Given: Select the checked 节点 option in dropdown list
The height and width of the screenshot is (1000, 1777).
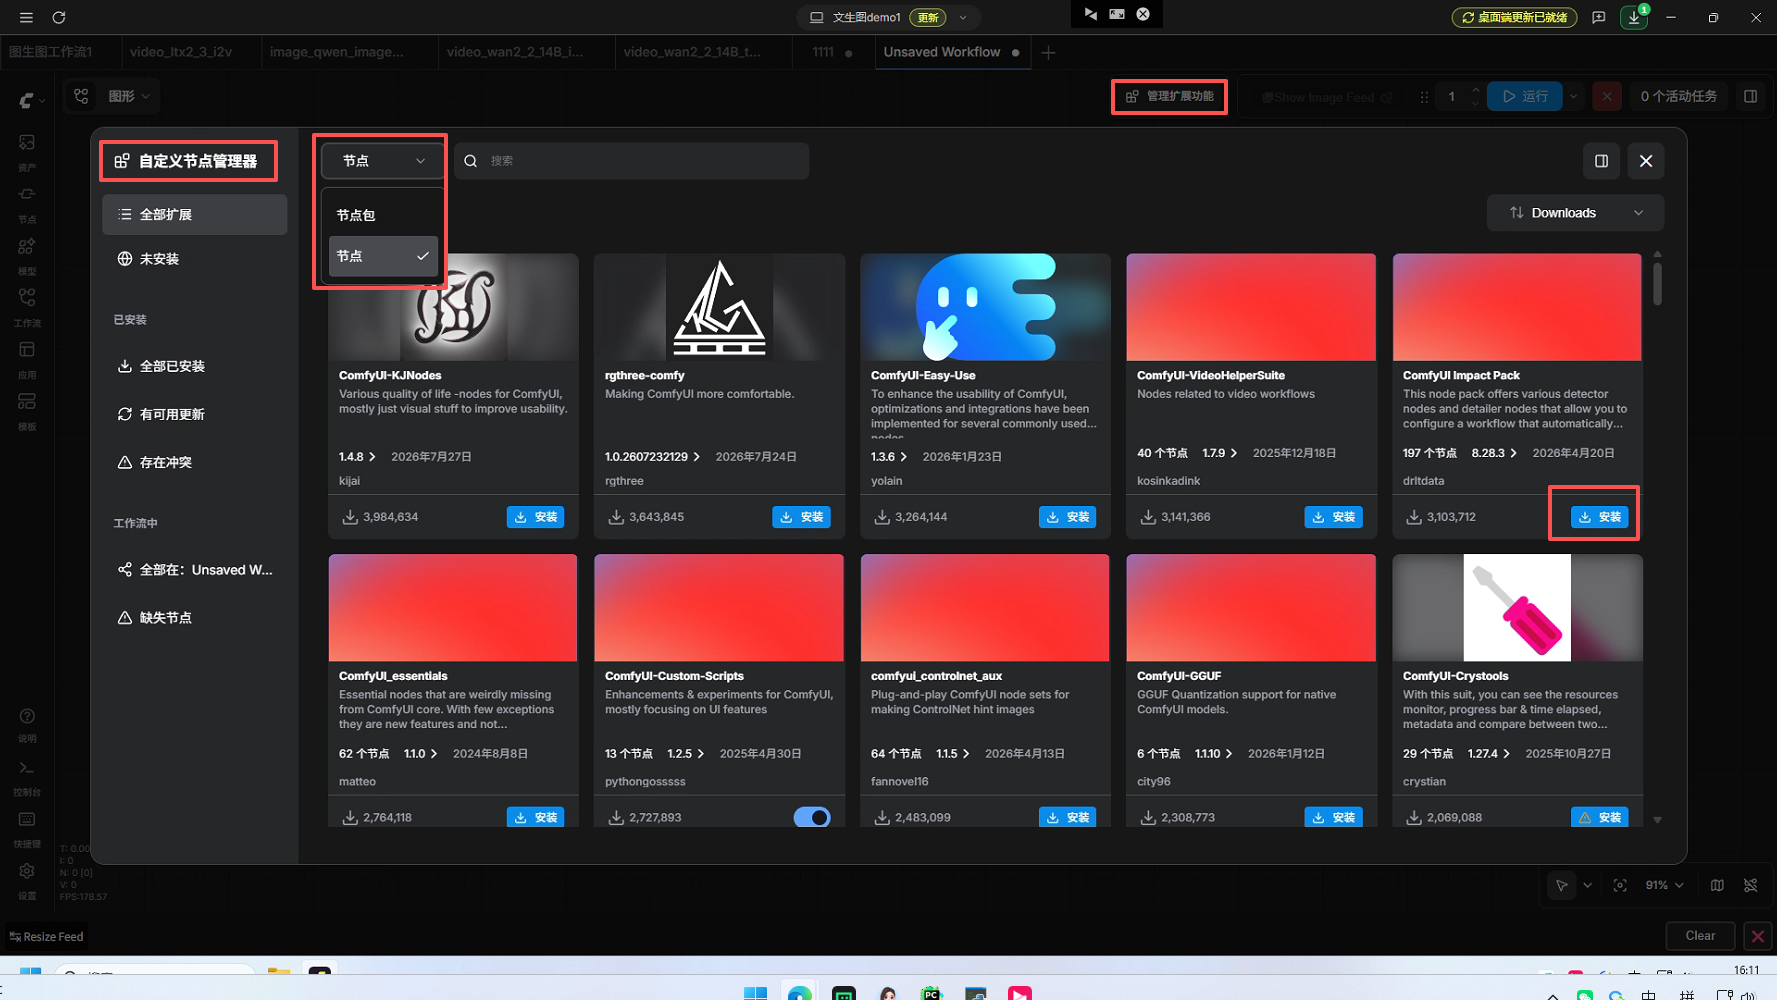Looking at the screenshot, I should pyautogui.click(x=383, y=256).
